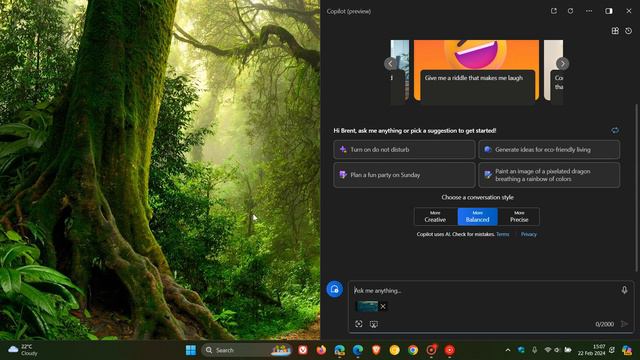Viewport: 640px width, 360px height.
Task: Click the volume speaker tray icon
Action: [x=557, y=350]
